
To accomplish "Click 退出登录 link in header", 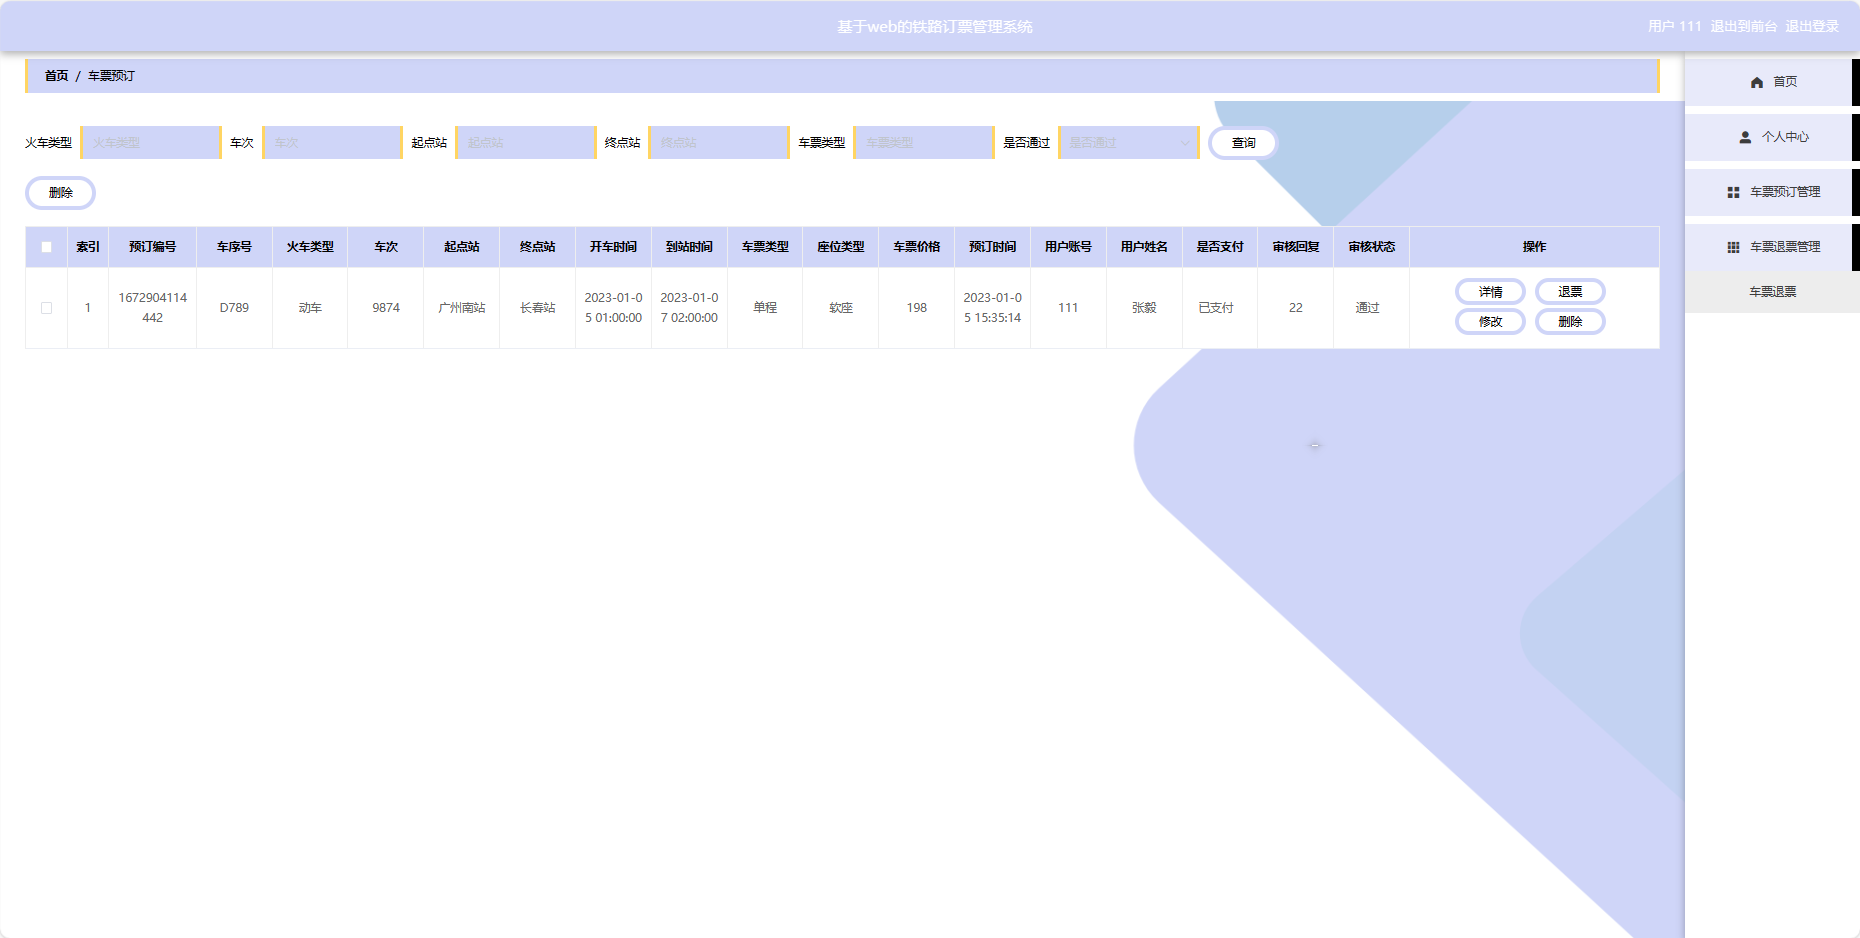I will (x=1812, y=26).
